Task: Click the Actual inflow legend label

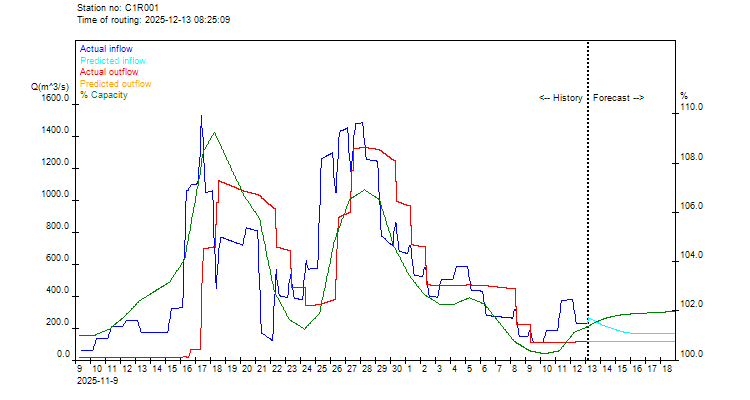Action: point(106,49)
